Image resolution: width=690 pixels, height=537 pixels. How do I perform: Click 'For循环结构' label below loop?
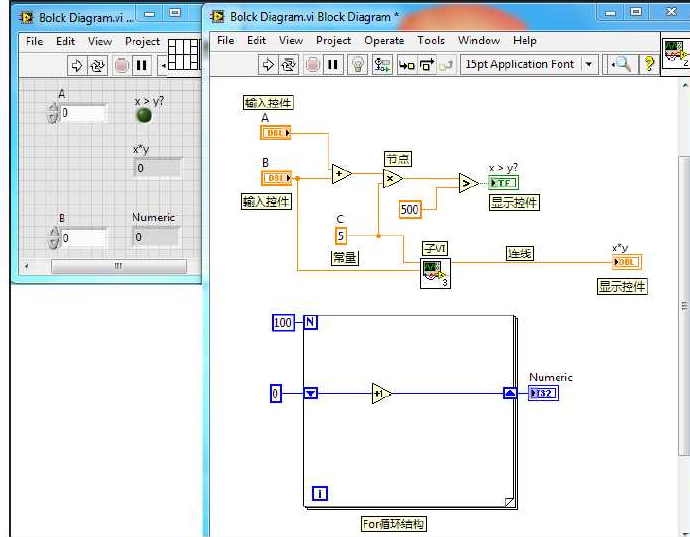point(393,524)
